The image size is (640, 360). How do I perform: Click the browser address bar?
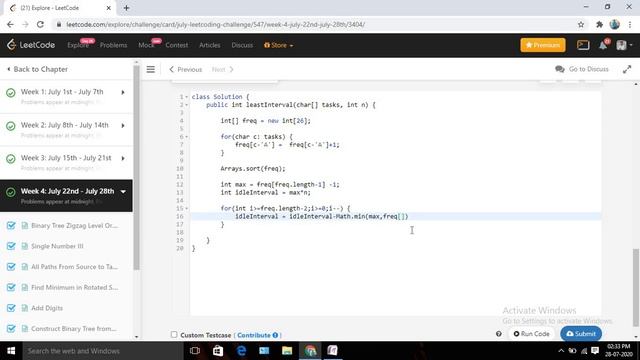click(314, 24)
